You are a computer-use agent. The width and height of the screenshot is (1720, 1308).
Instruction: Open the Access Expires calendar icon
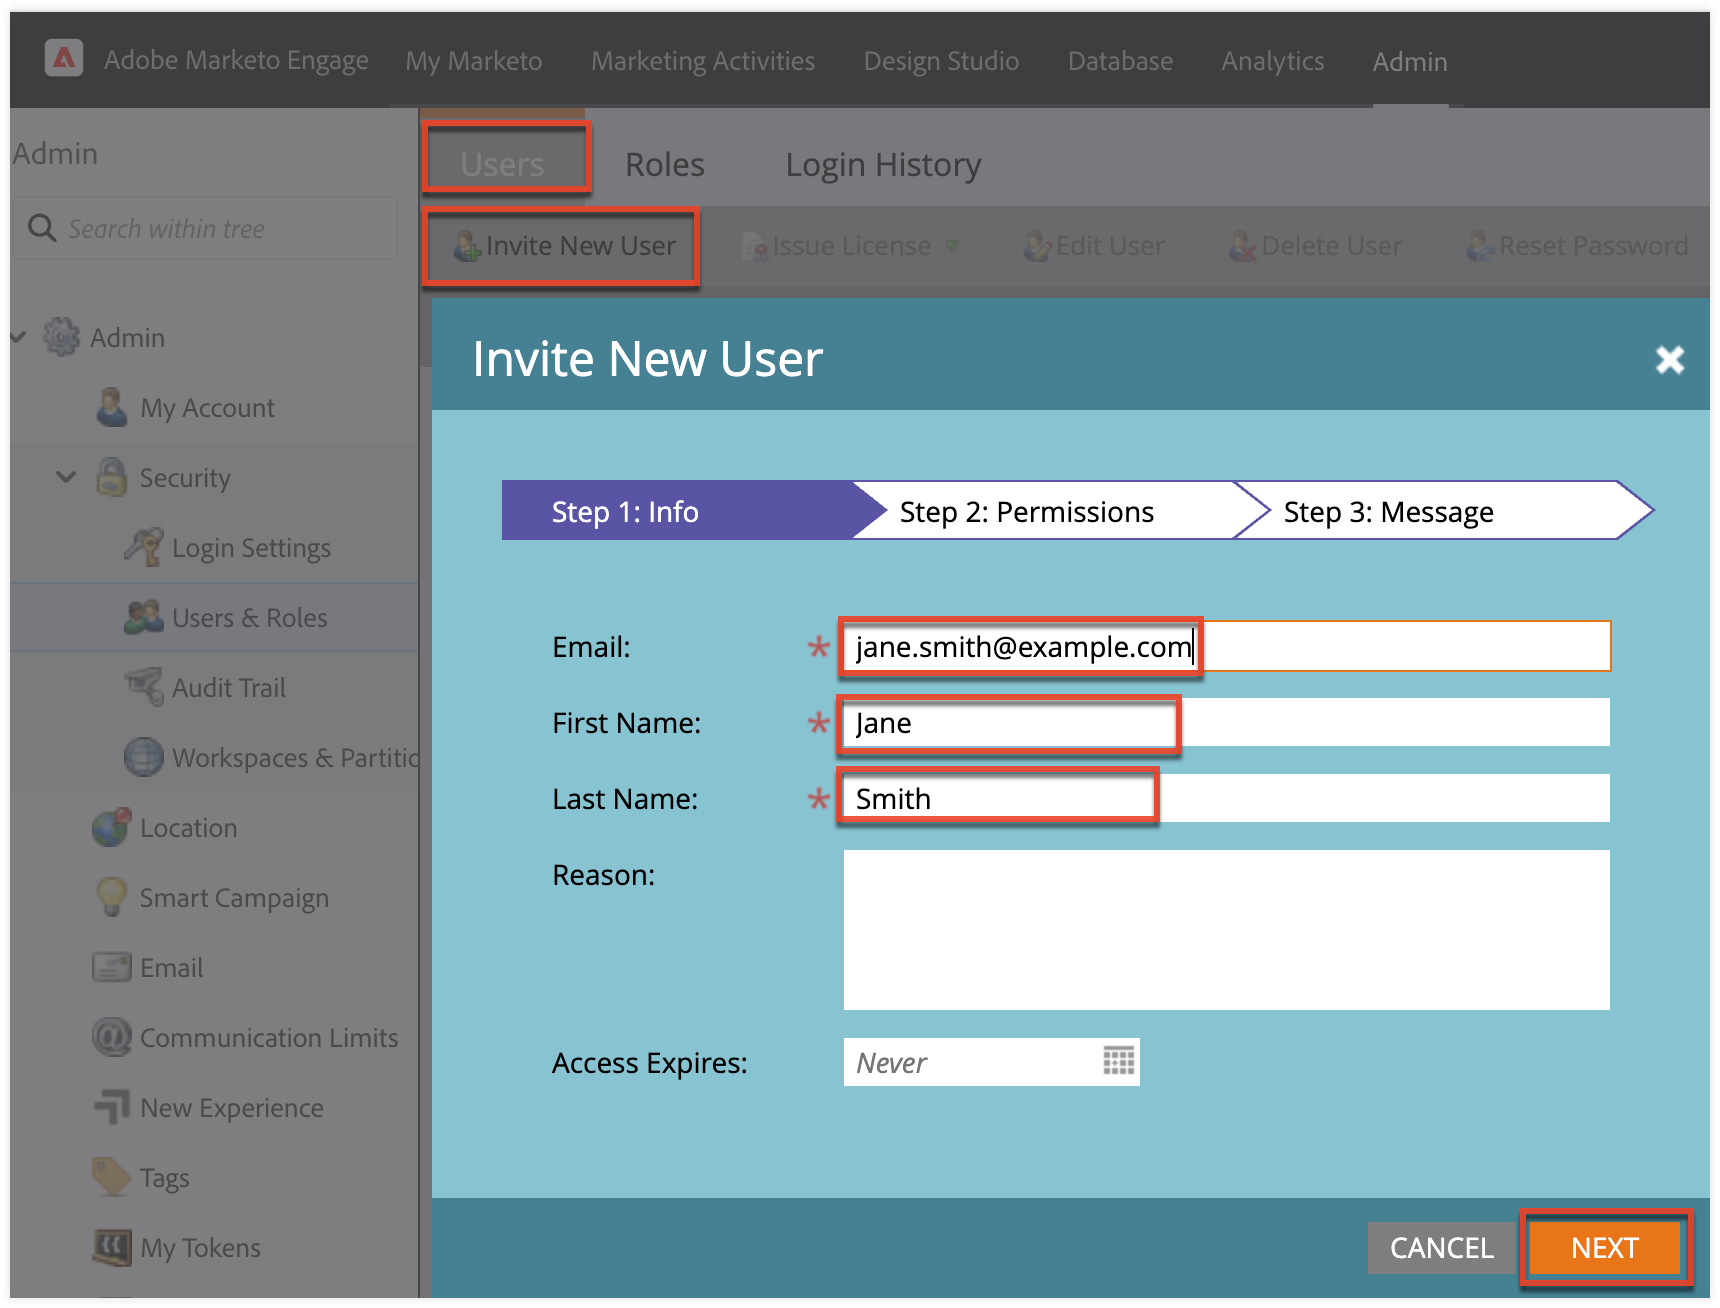(1117, 1061)
